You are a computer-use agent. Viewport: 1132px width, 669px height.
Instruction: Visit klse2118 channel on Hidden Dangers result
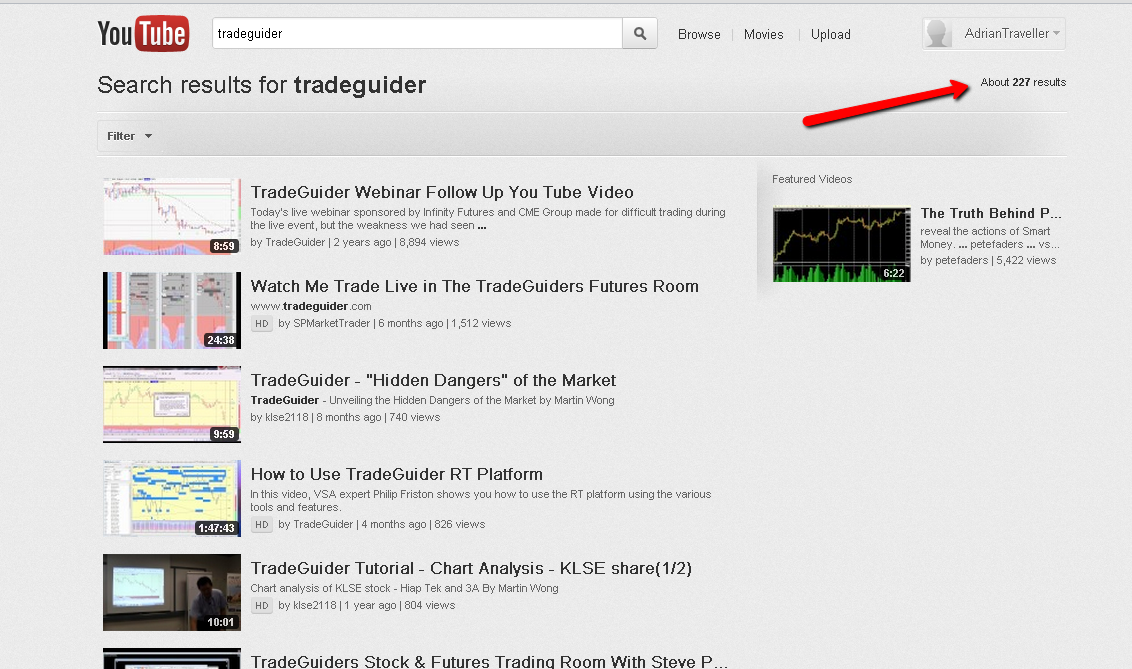click(287, 417)
